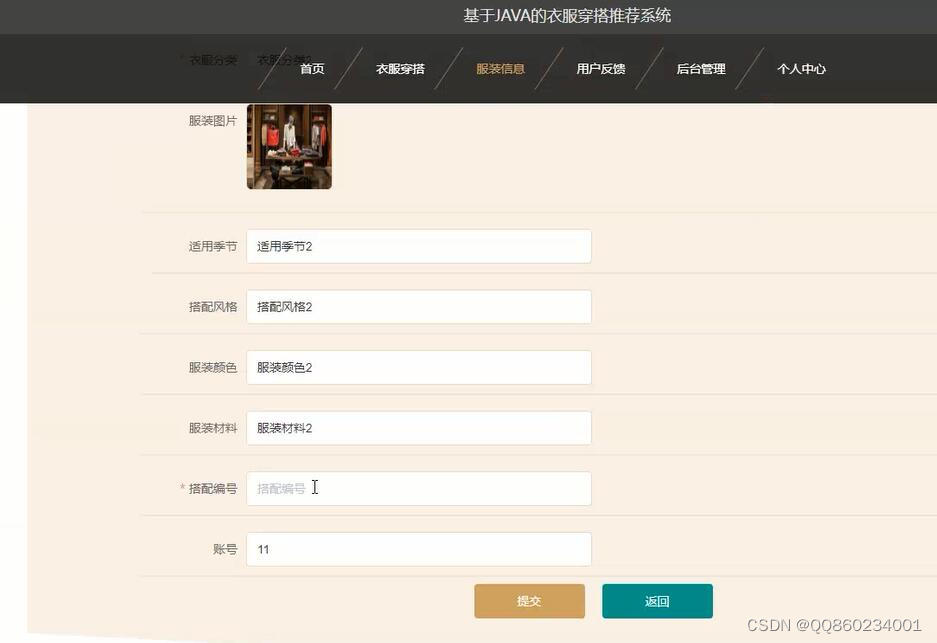Click the teal 返回 button
This screenshot has height=643, width=937.
coord(657,601)
